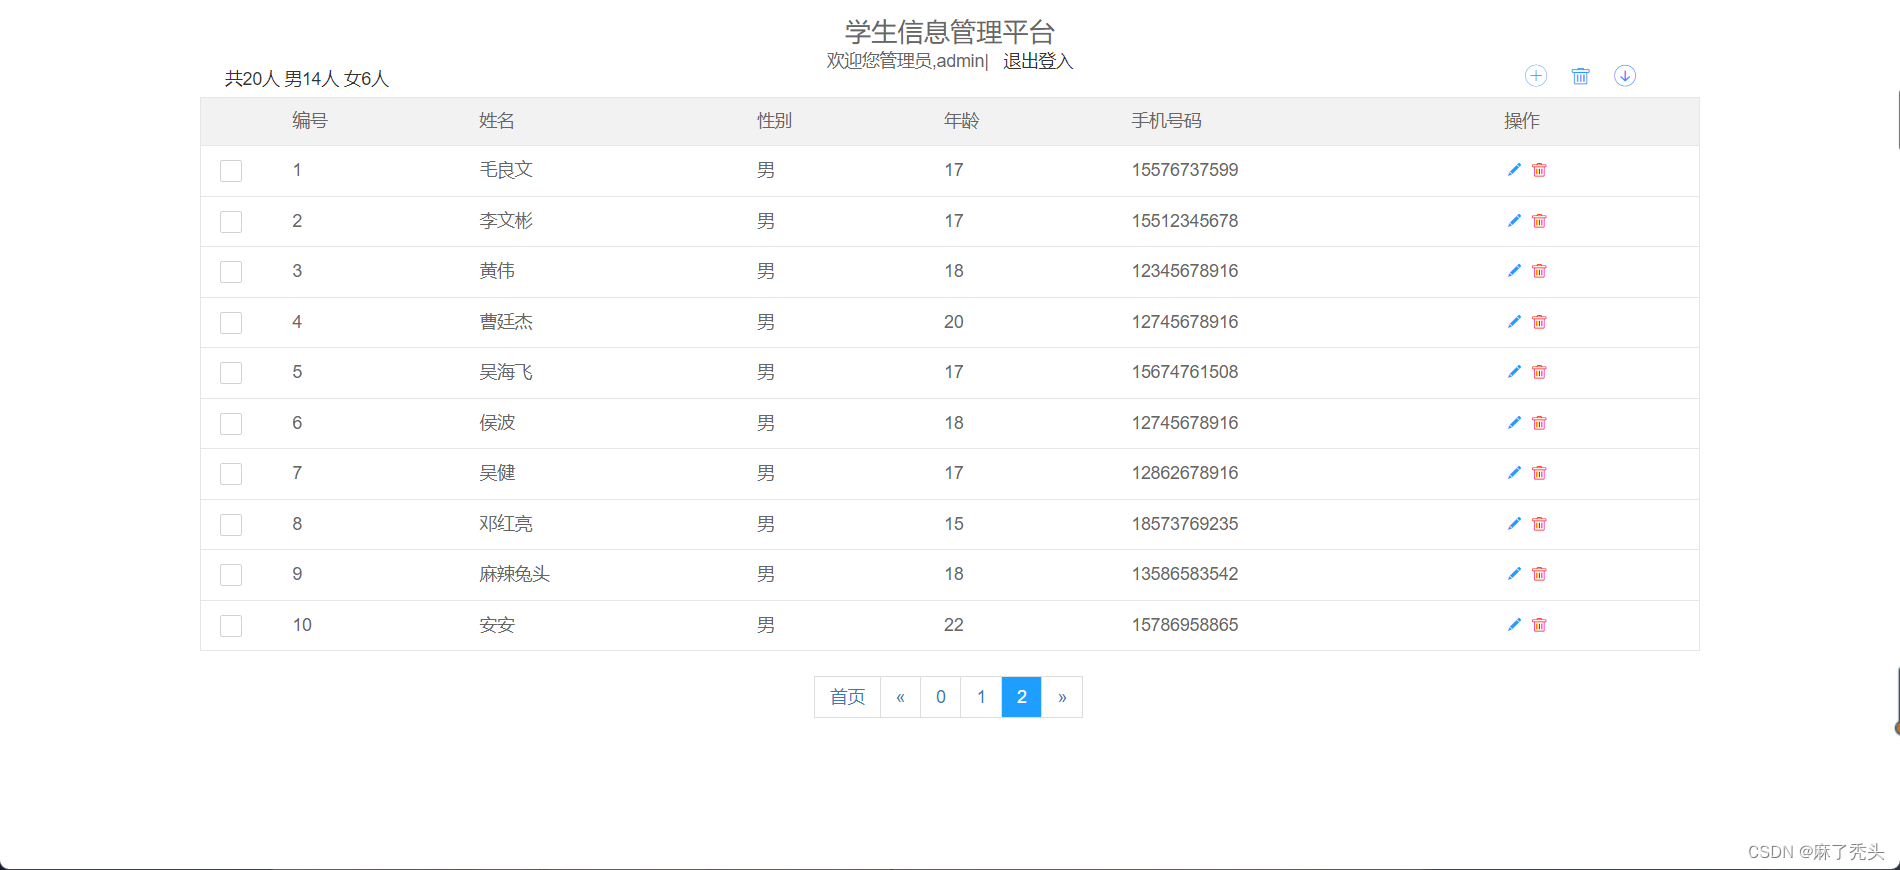Click the download export arrow icon
The image size is (1900, 870).
click(1625, 76)
